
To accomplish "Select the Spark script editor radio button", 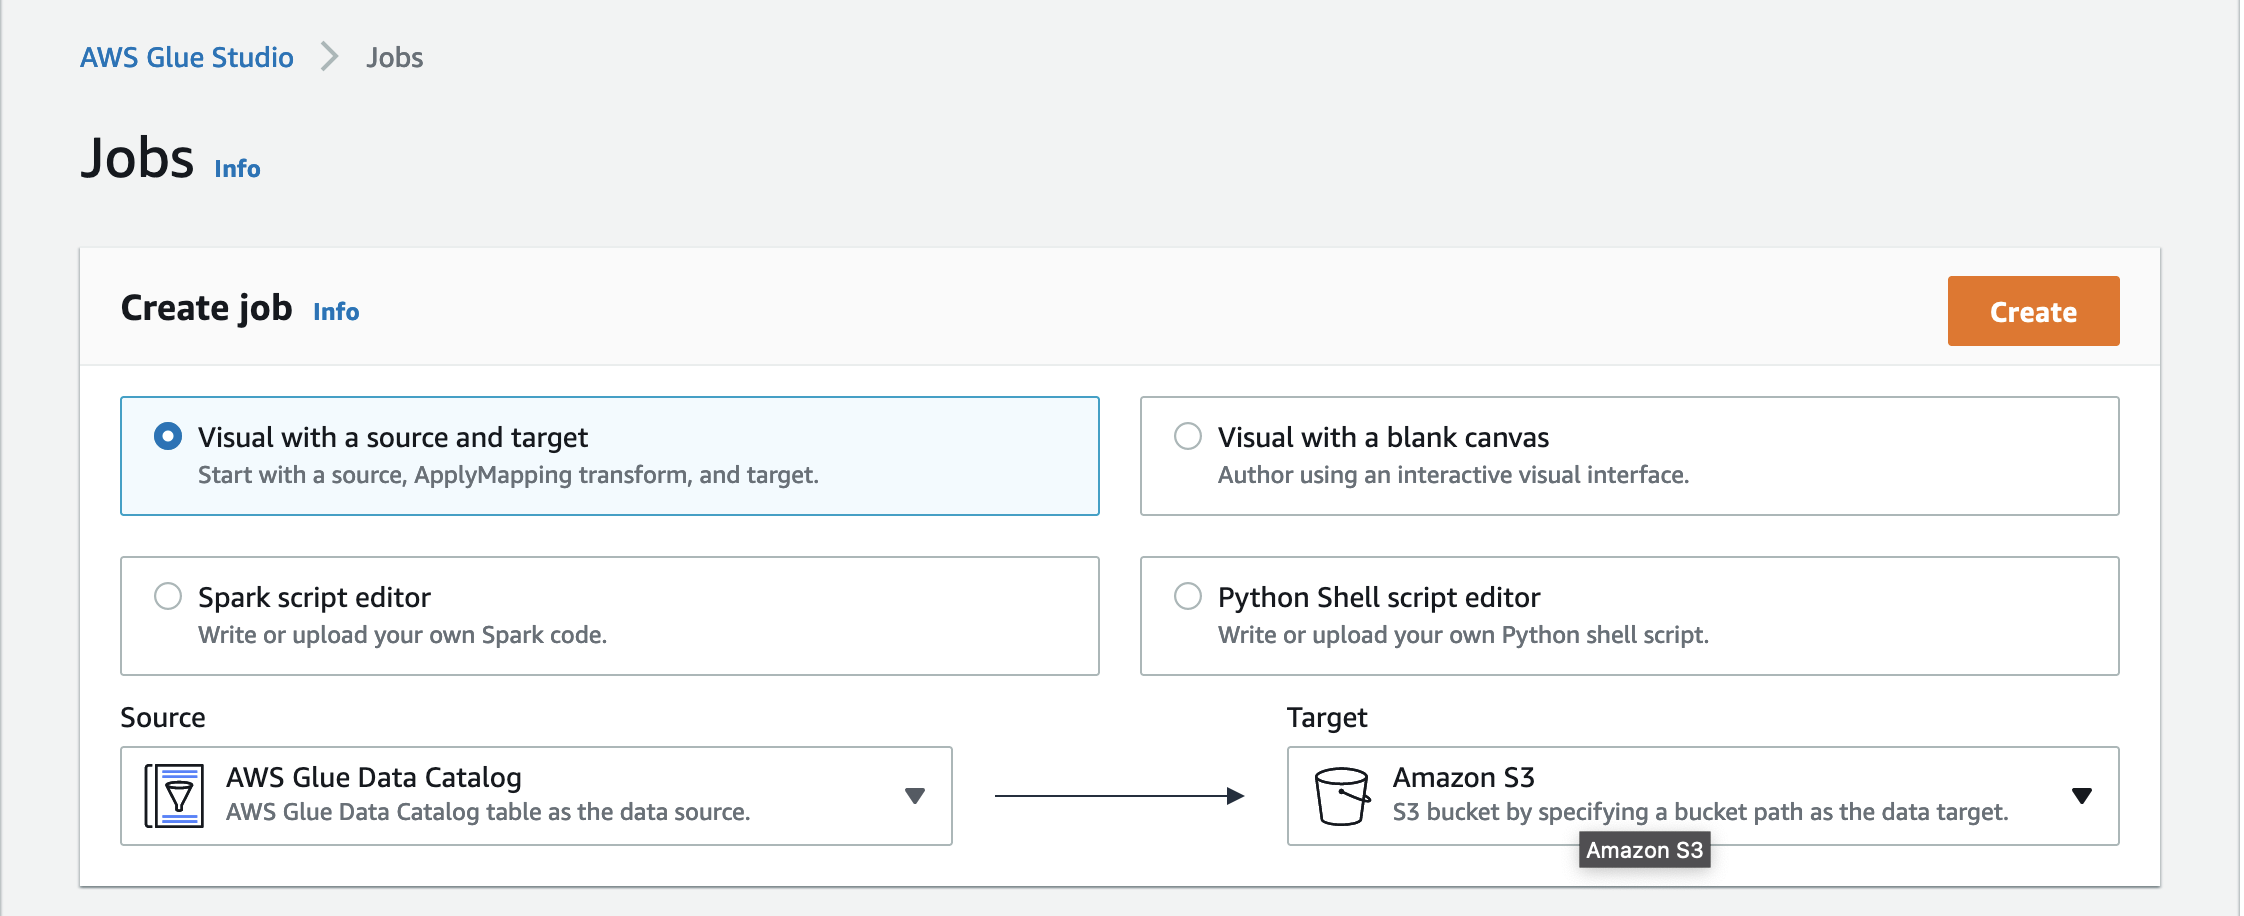I will click(168, 597).
